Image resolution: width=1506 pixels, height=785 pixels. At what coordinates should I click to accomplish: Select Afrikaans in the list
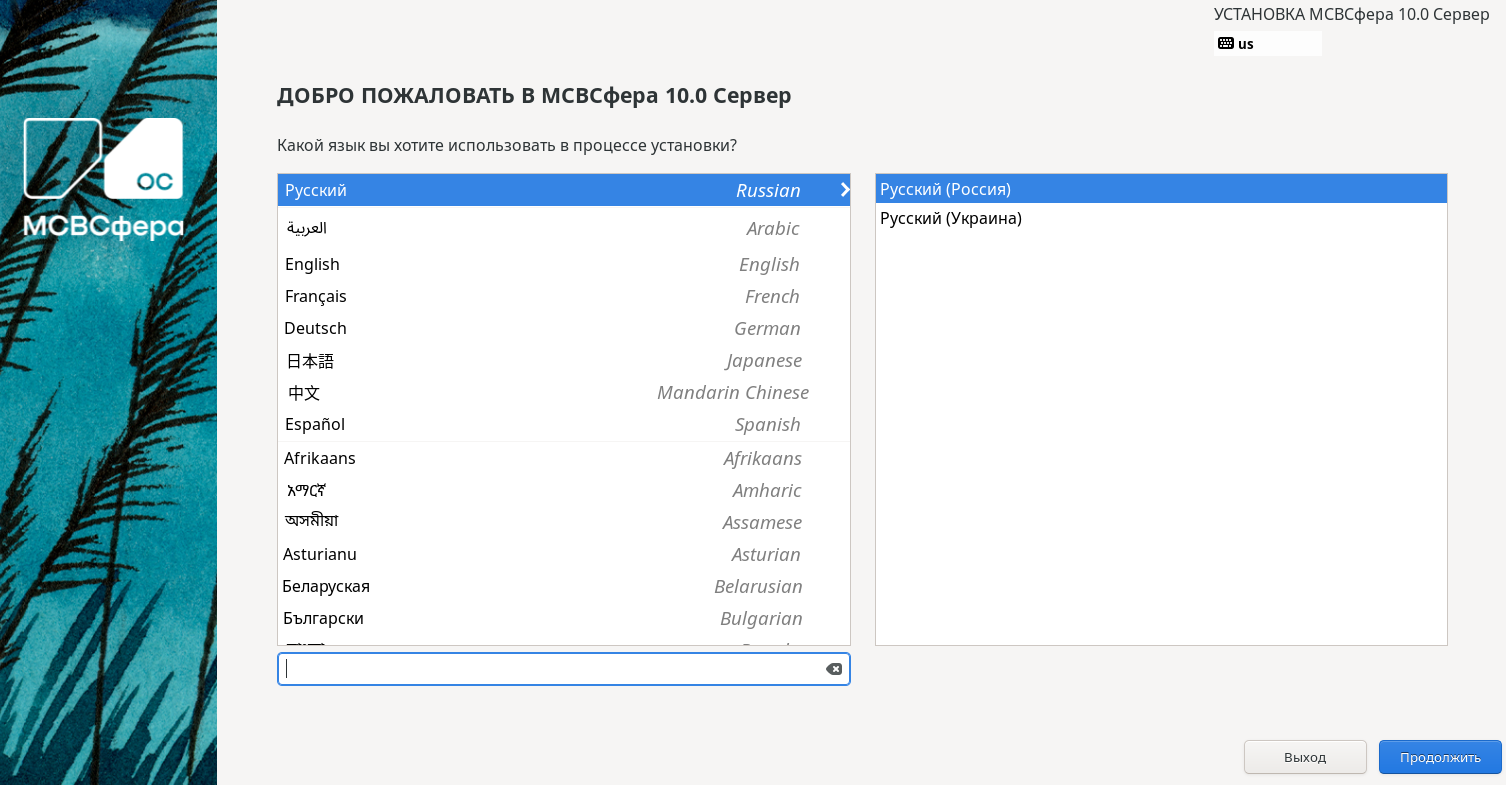(x=564, y=458)
